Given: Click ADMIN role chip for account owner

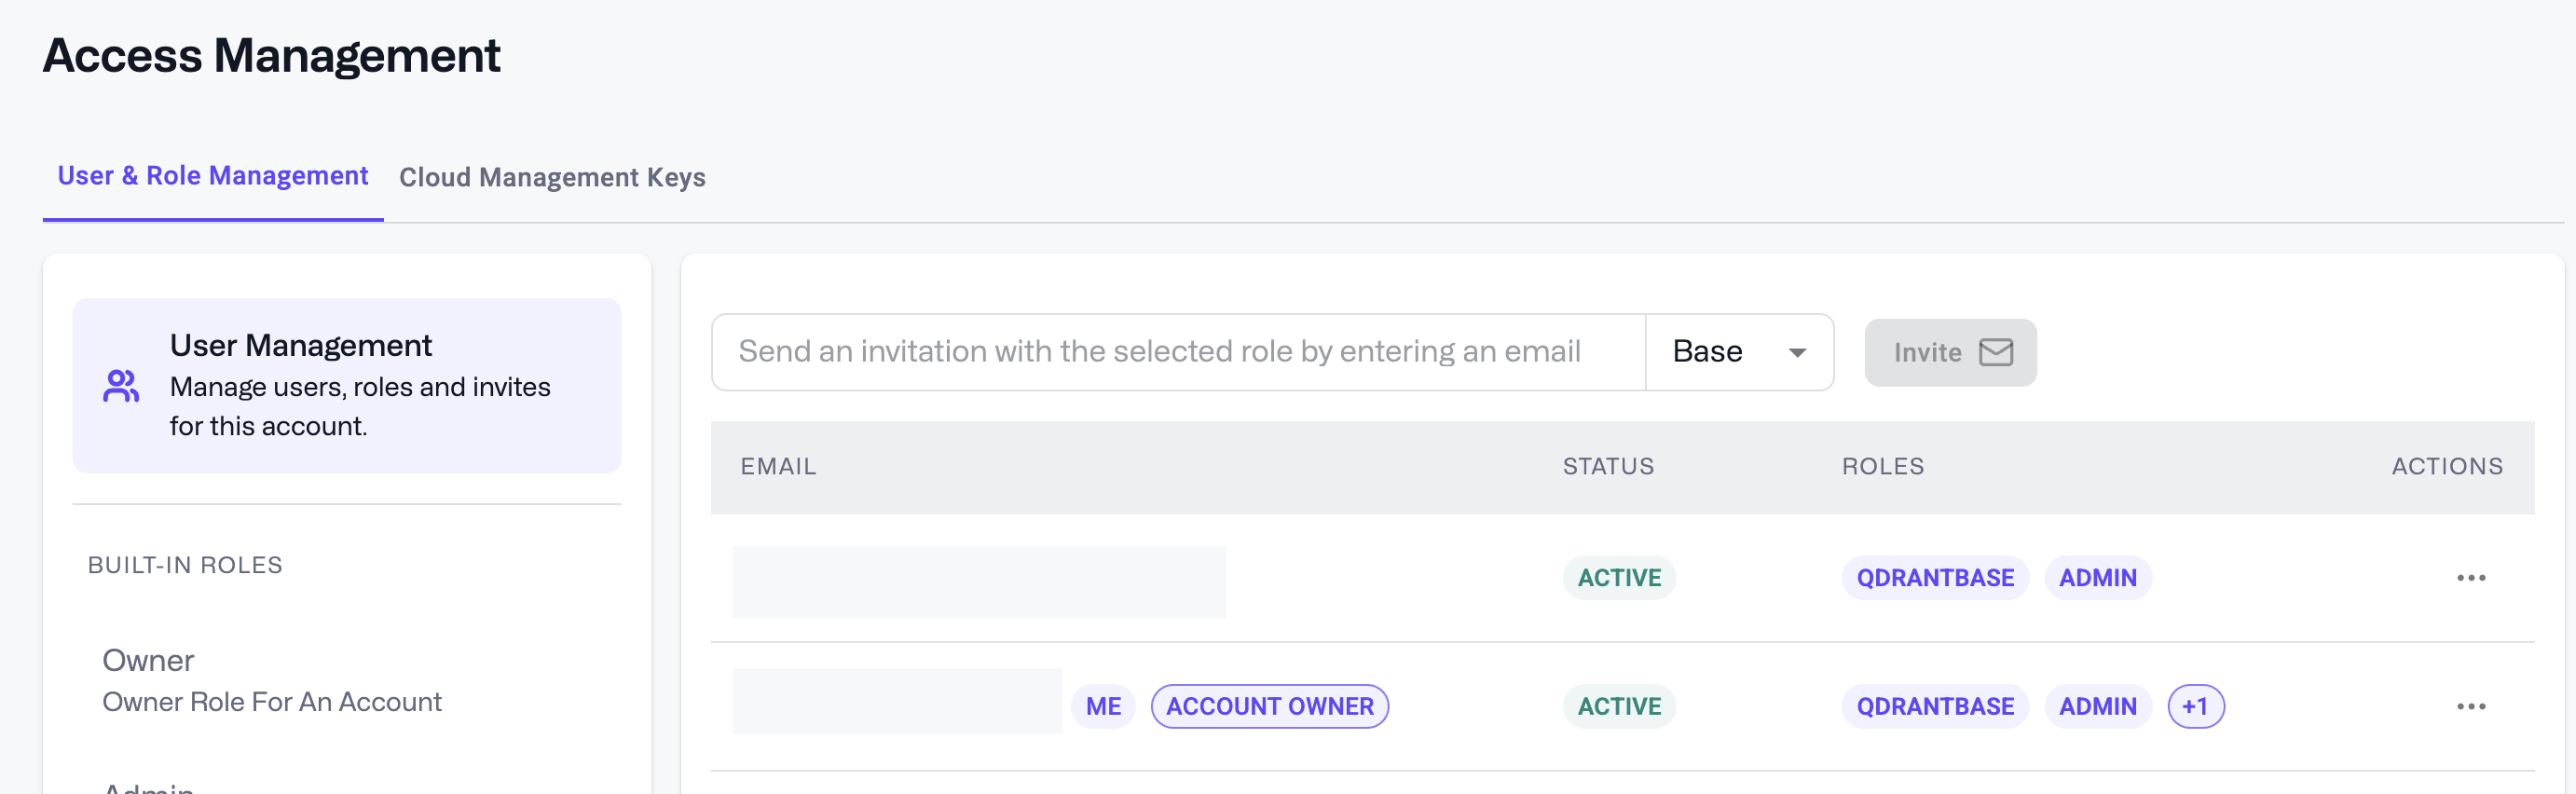Looking at the screenshot, I should coord(2097,707).
